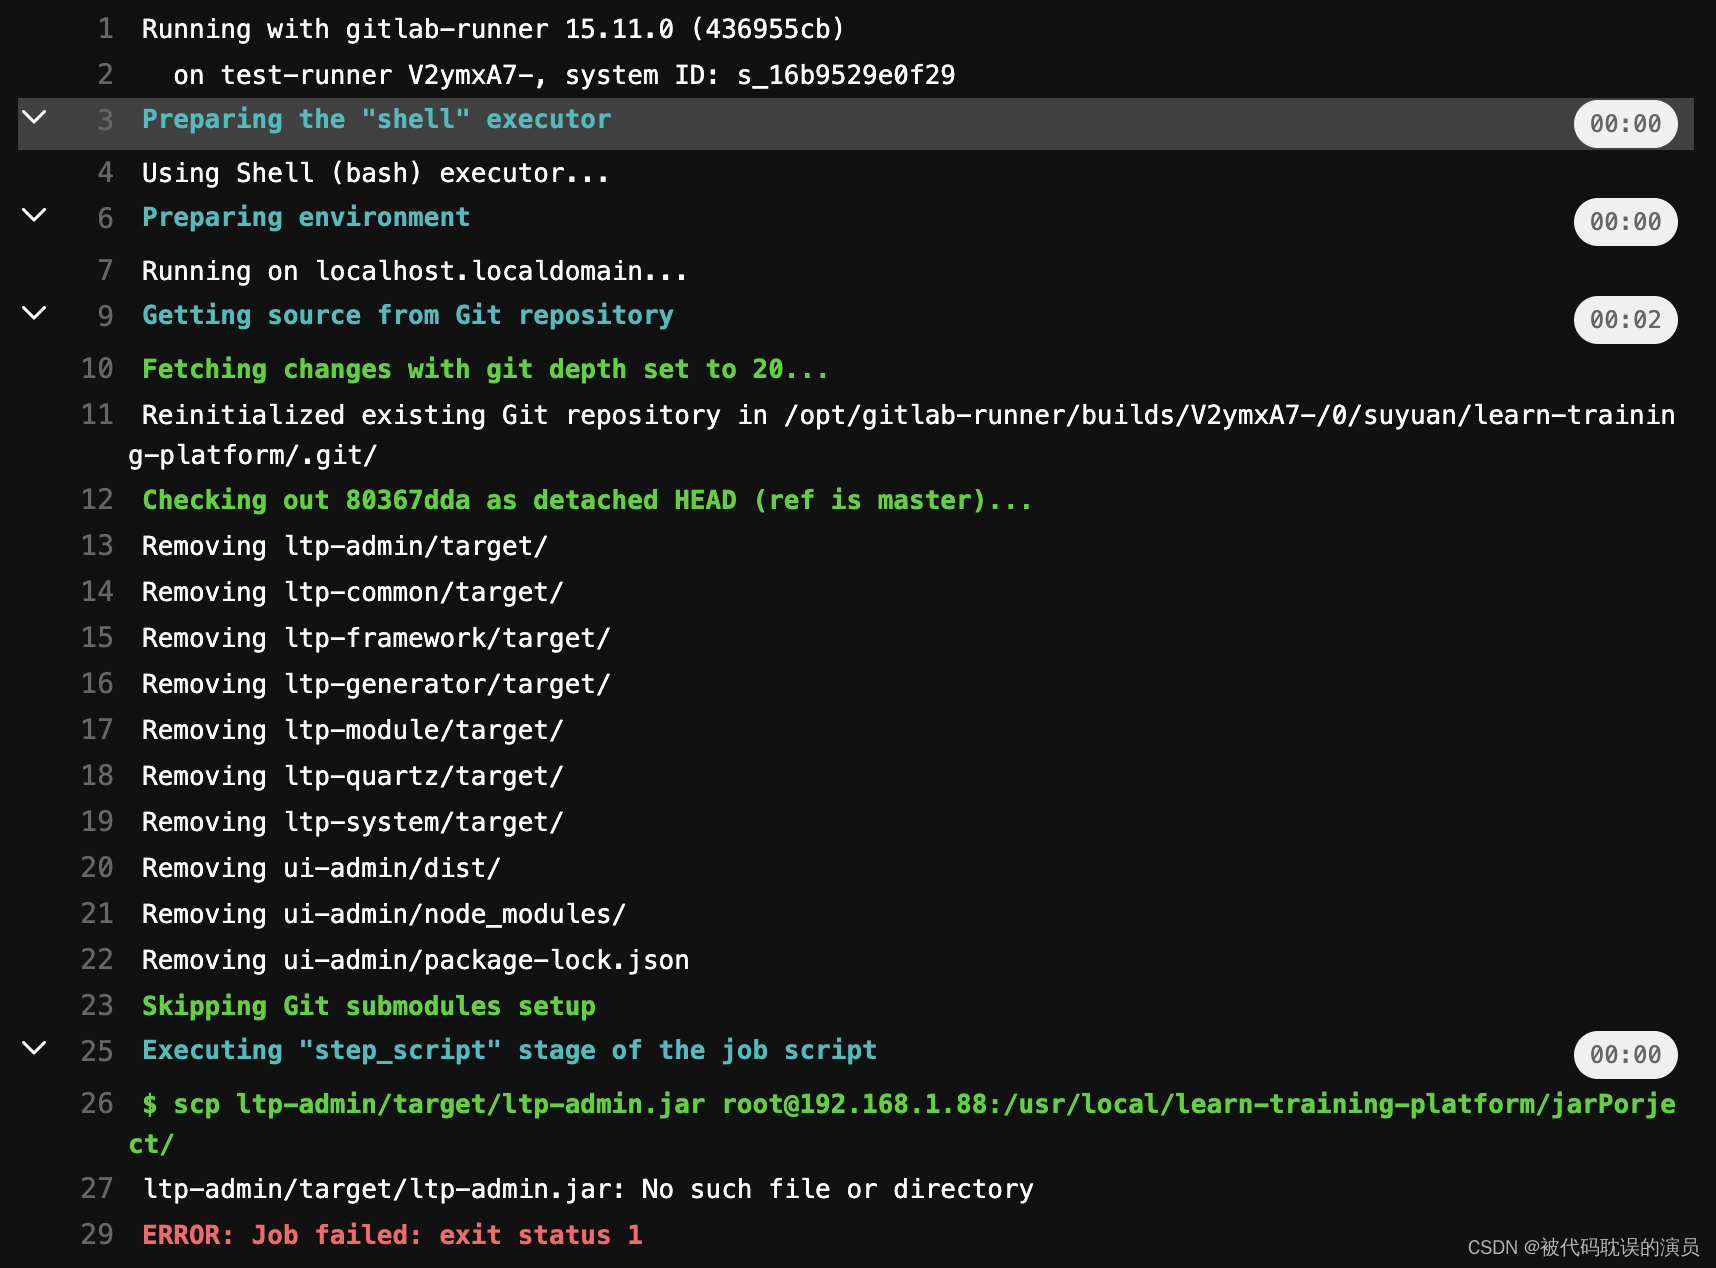Image resolution: width=1716 pixels, height=1268 pixels.
Task: Click 'Removing ltp-common/target/' line
Action: 352,592
